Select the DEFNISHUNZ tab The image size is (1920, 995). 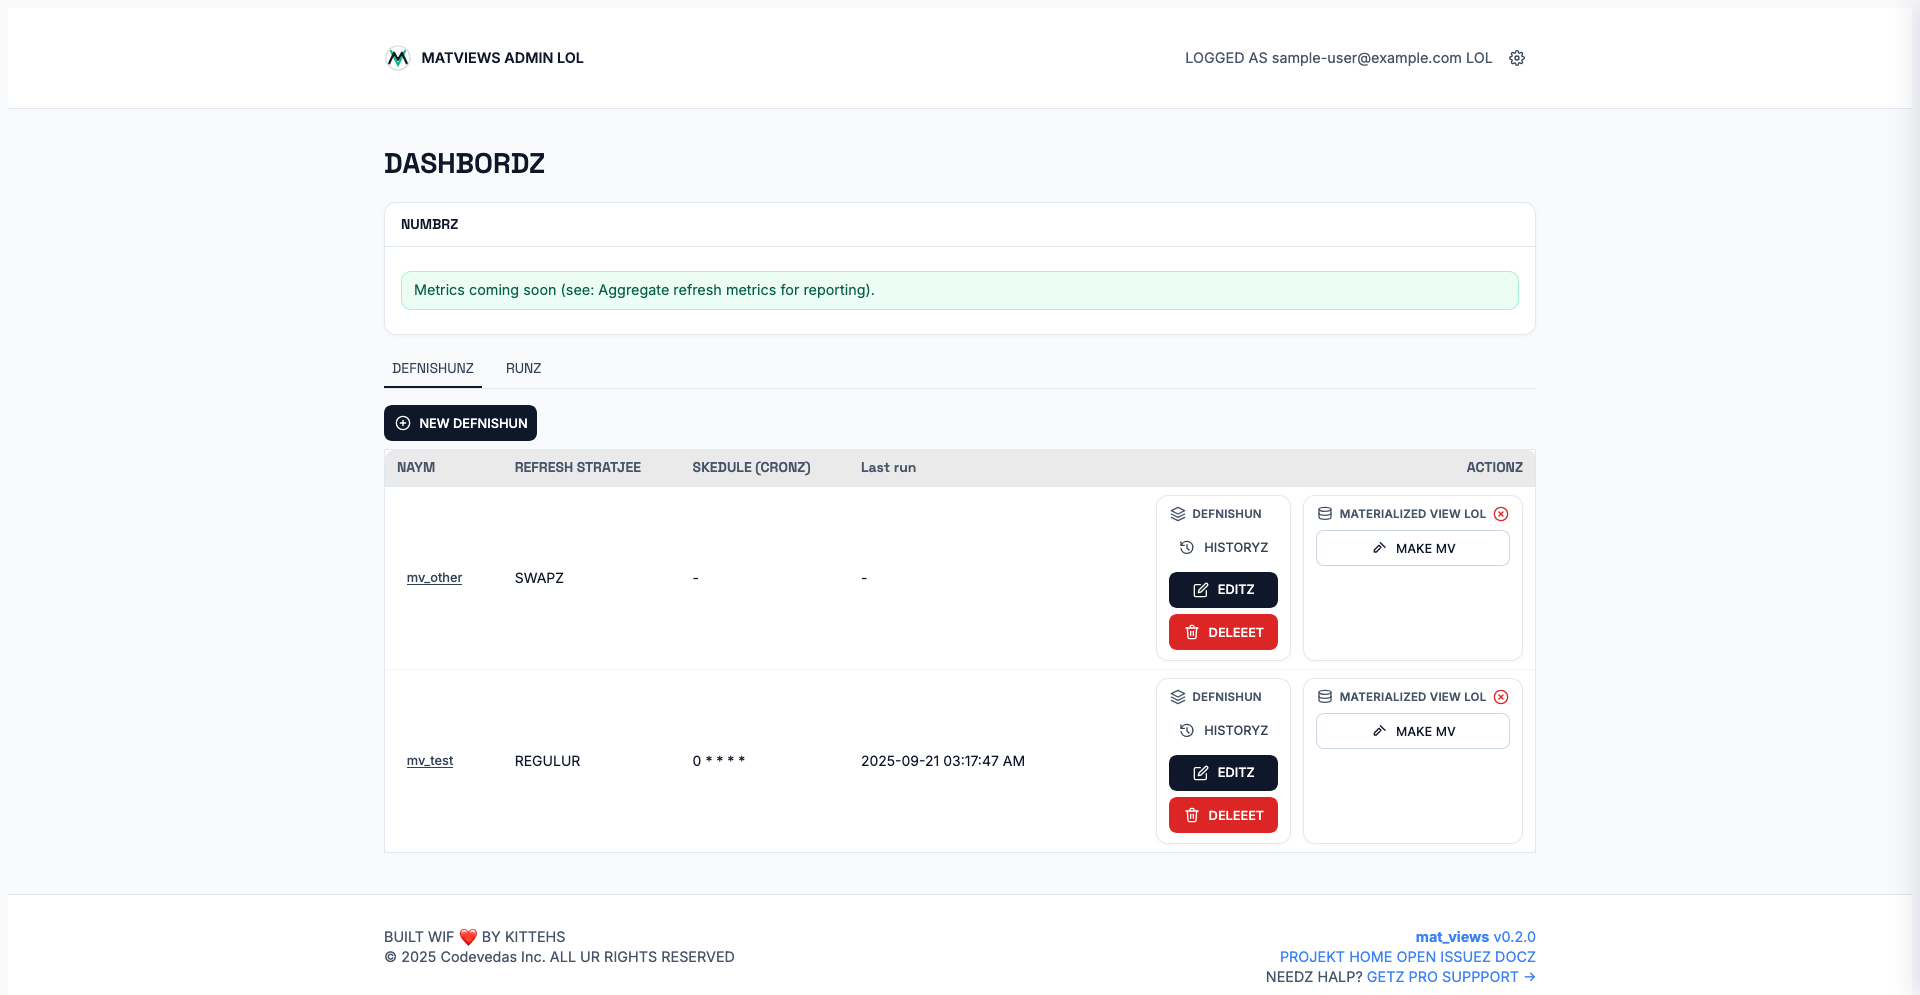(x=432, y=369)
